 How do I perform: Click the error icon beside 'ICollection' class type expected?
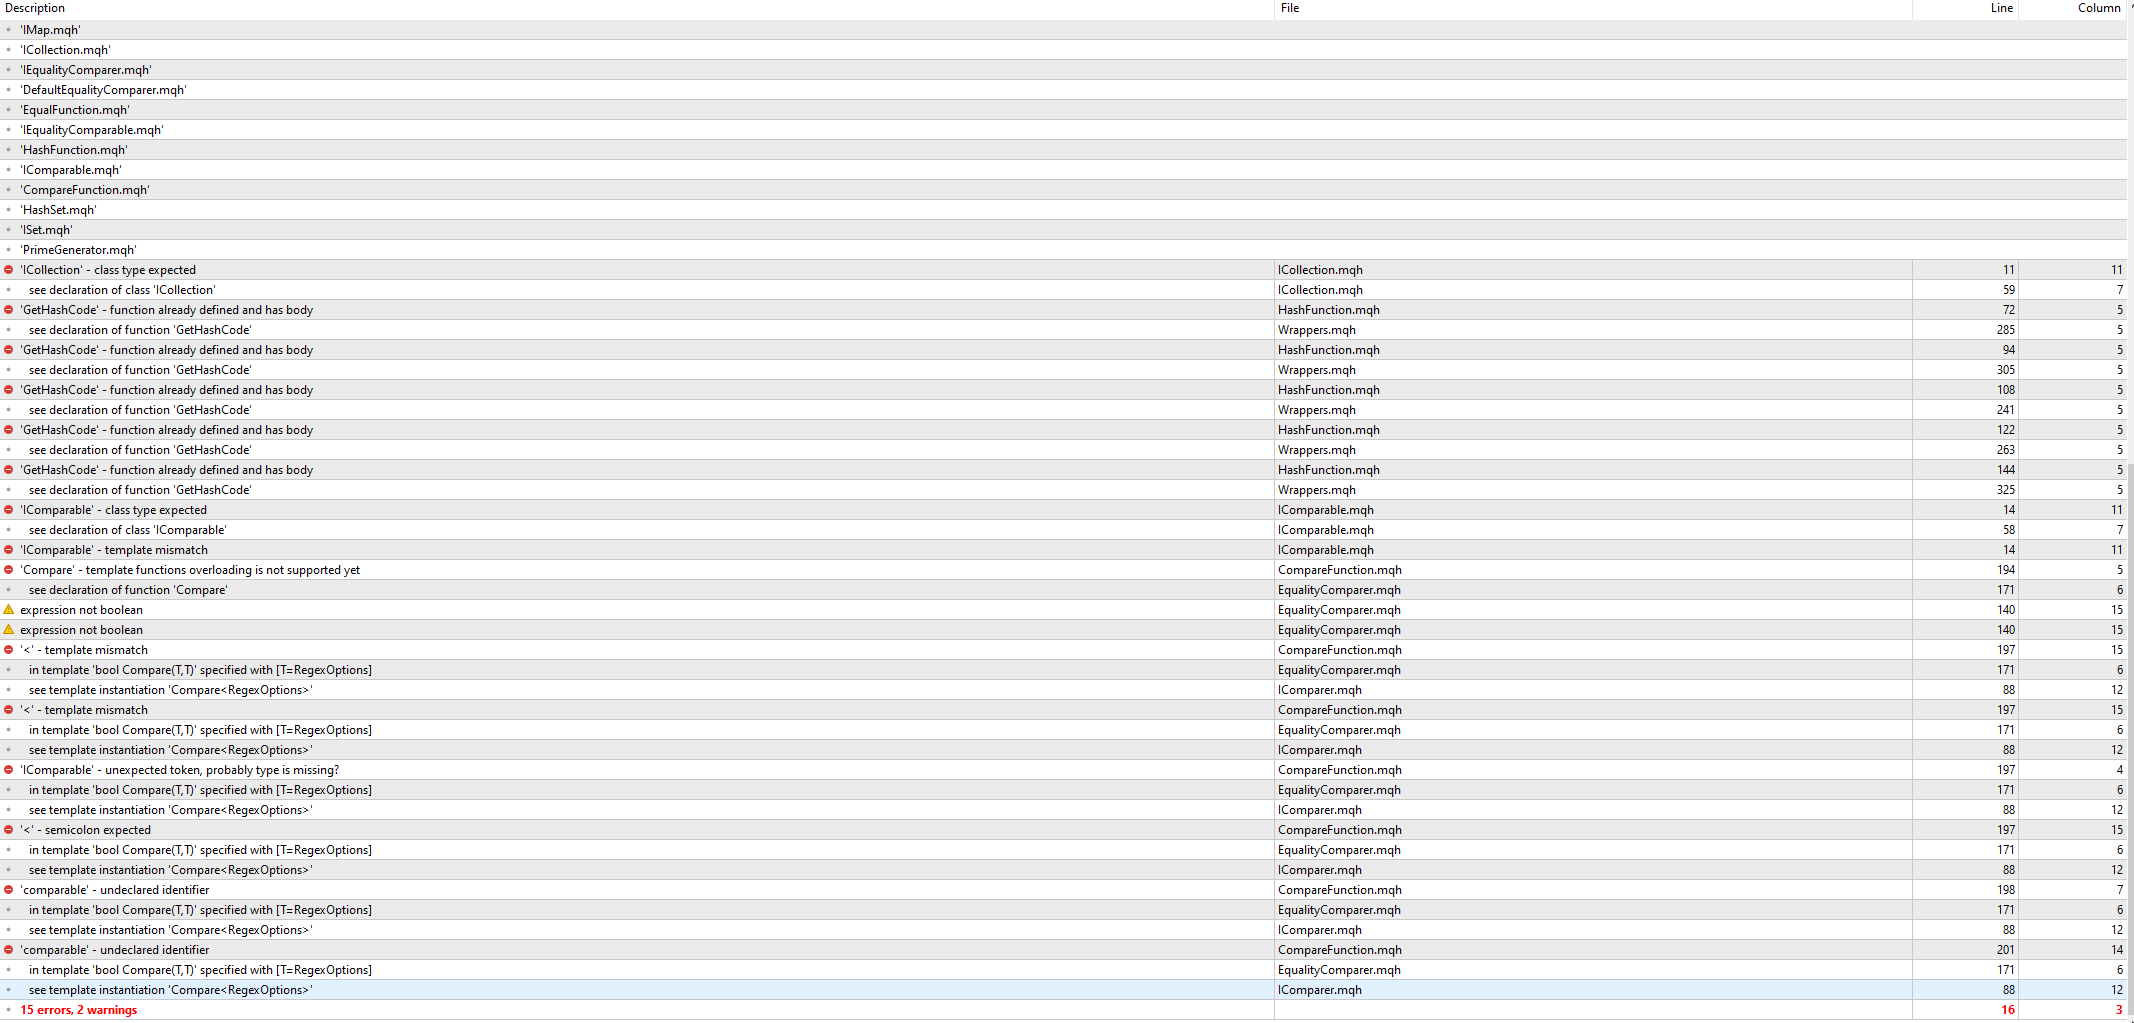pyautogui.click(x=9, y=270)
